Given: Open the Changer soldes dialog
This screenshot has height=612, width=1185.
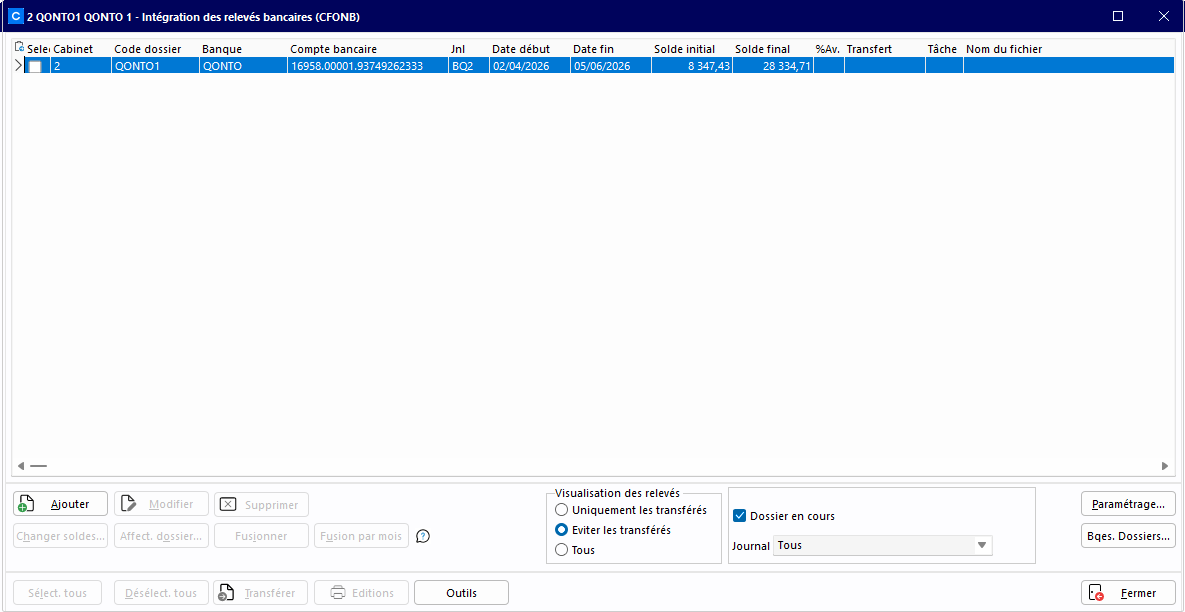Looking at the screenshot, I should [60, 536].
